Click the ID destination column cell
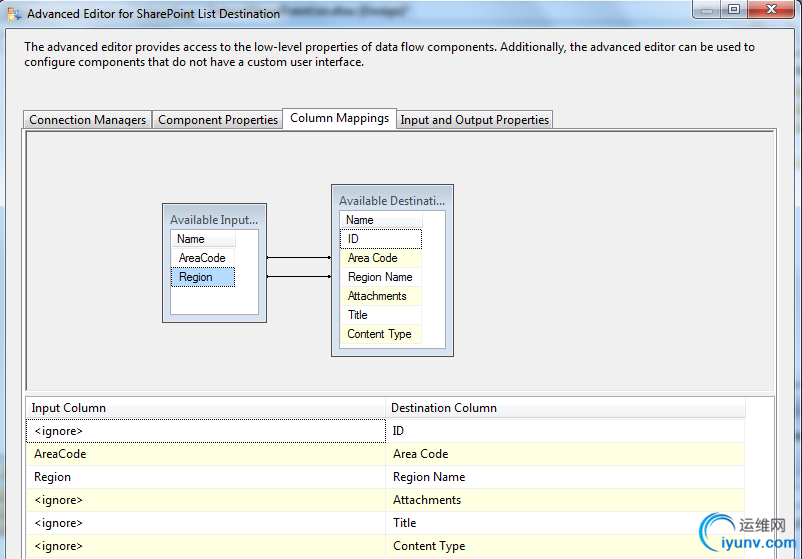802x559 pixels. tap(565, 431)
